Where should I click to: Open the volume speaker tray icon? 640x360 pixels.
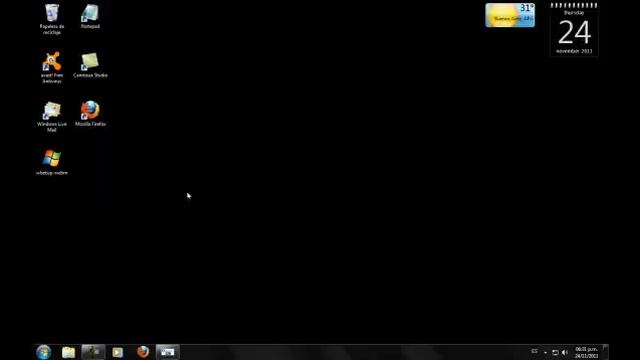565,352
